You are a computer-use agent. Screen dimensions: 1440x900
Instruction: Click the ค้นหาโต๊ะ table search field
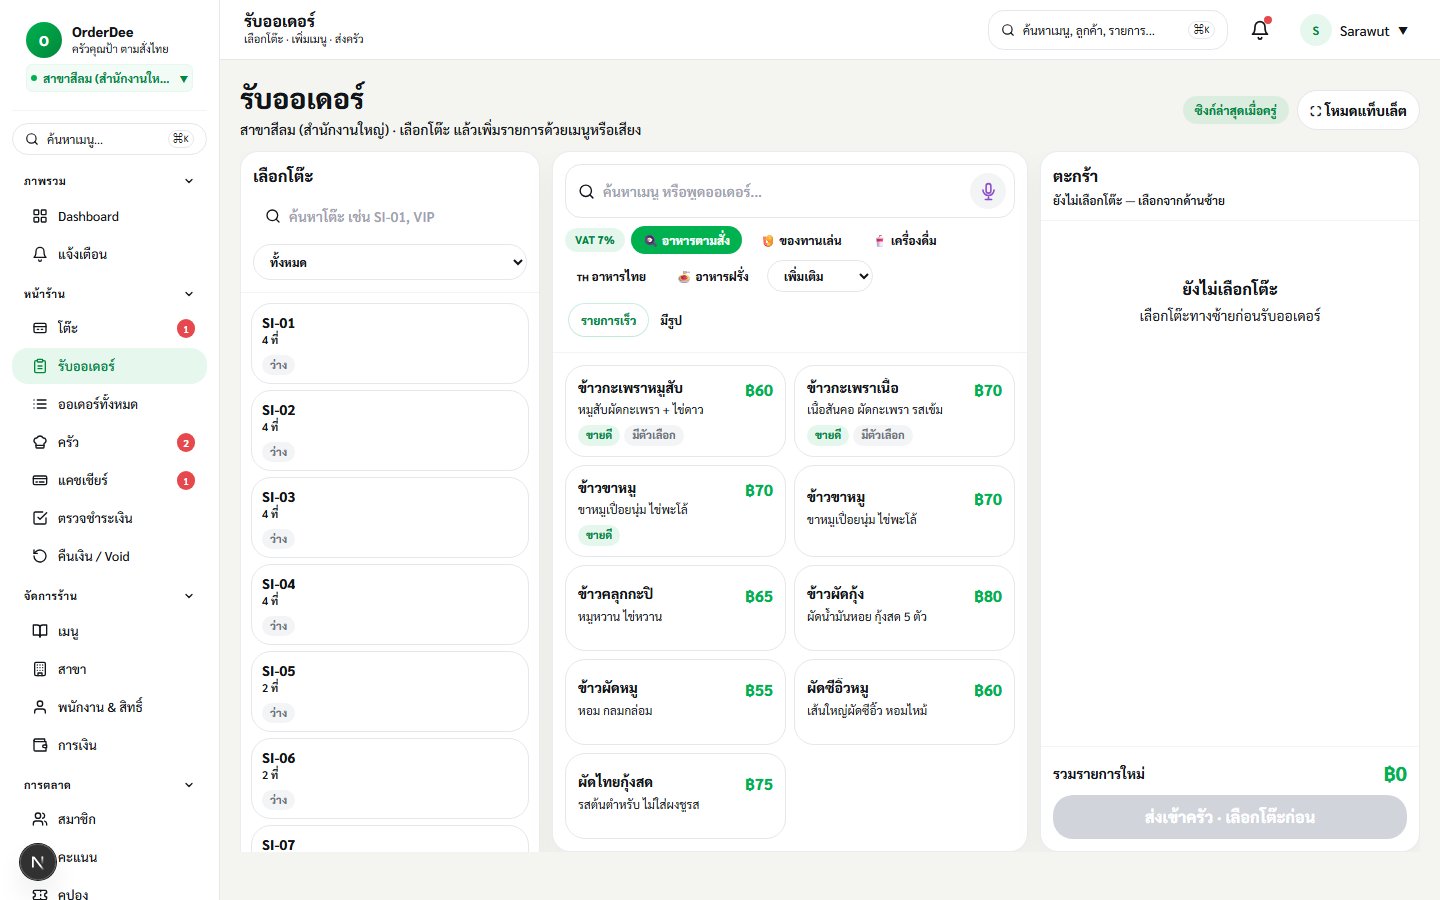click(390, 216)
